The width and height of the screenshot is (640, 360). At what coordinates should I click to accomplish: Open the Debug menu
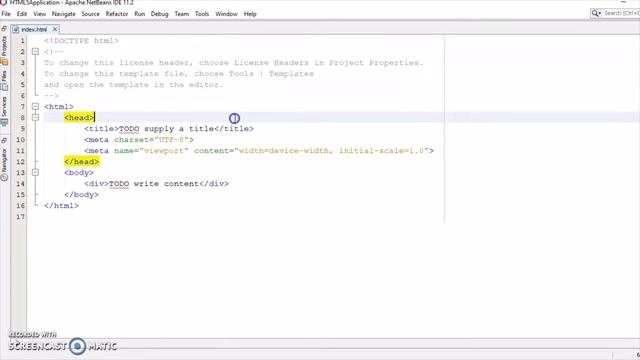coord(160,14)
